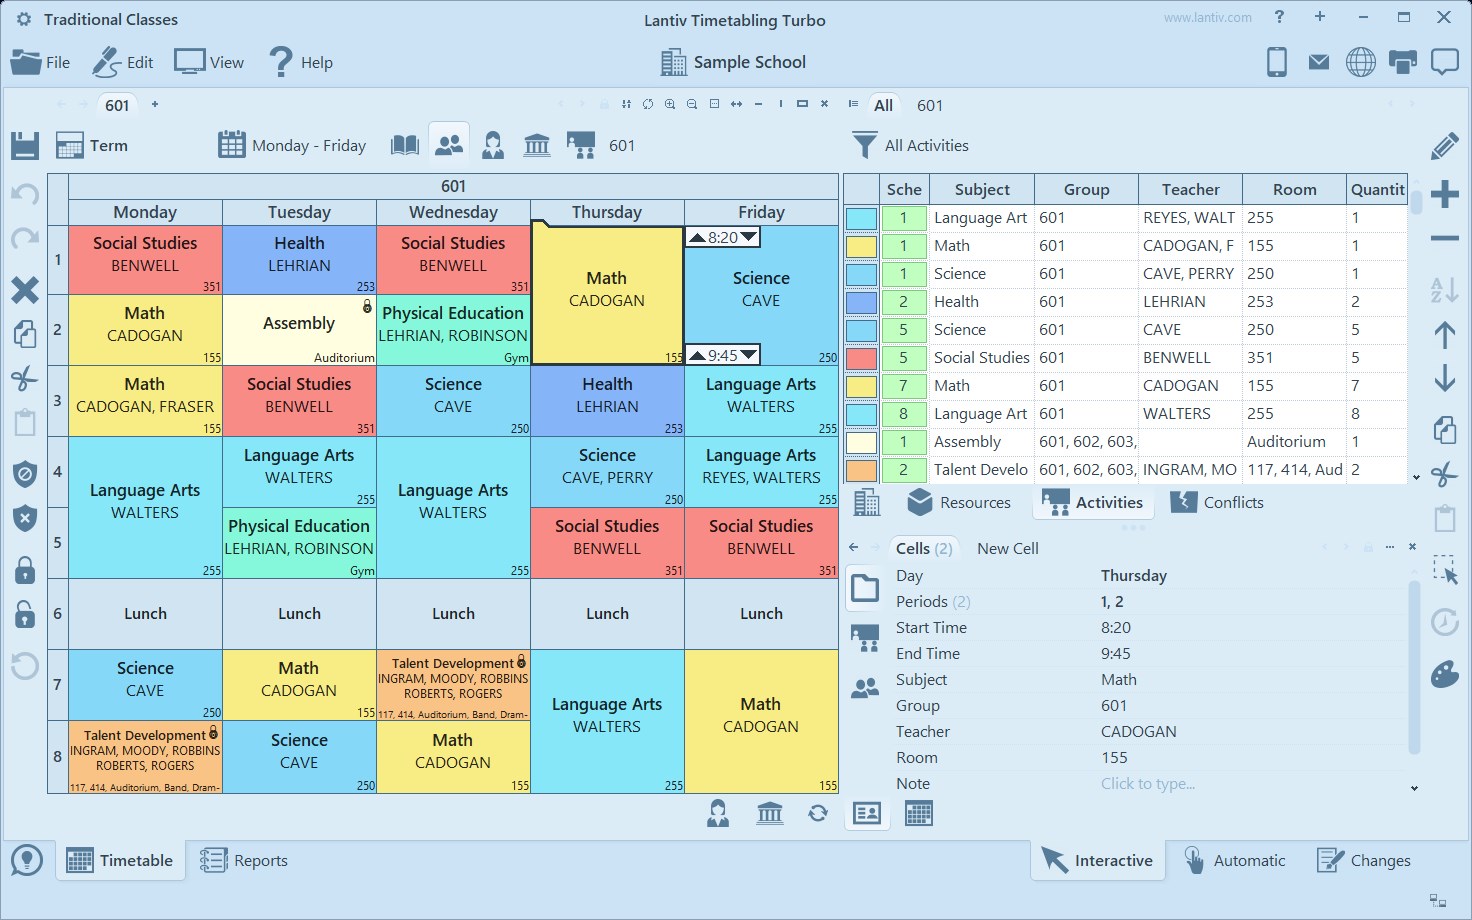The height and width of the screenshot is (920, 1472).
Task: Select the rooms building view icon
Action: 537,145
